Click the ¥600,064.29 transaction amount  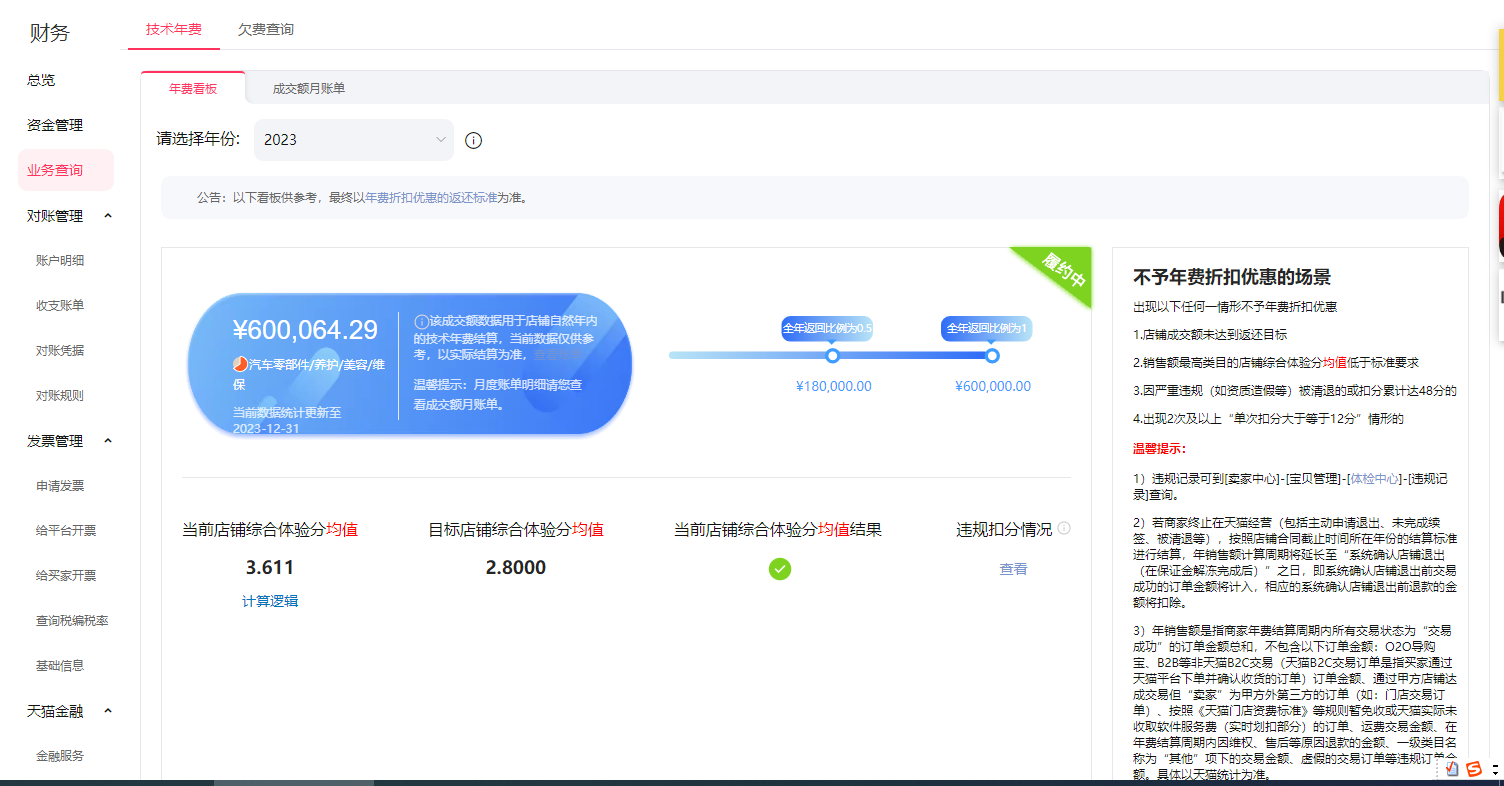[x=305, y=330]
